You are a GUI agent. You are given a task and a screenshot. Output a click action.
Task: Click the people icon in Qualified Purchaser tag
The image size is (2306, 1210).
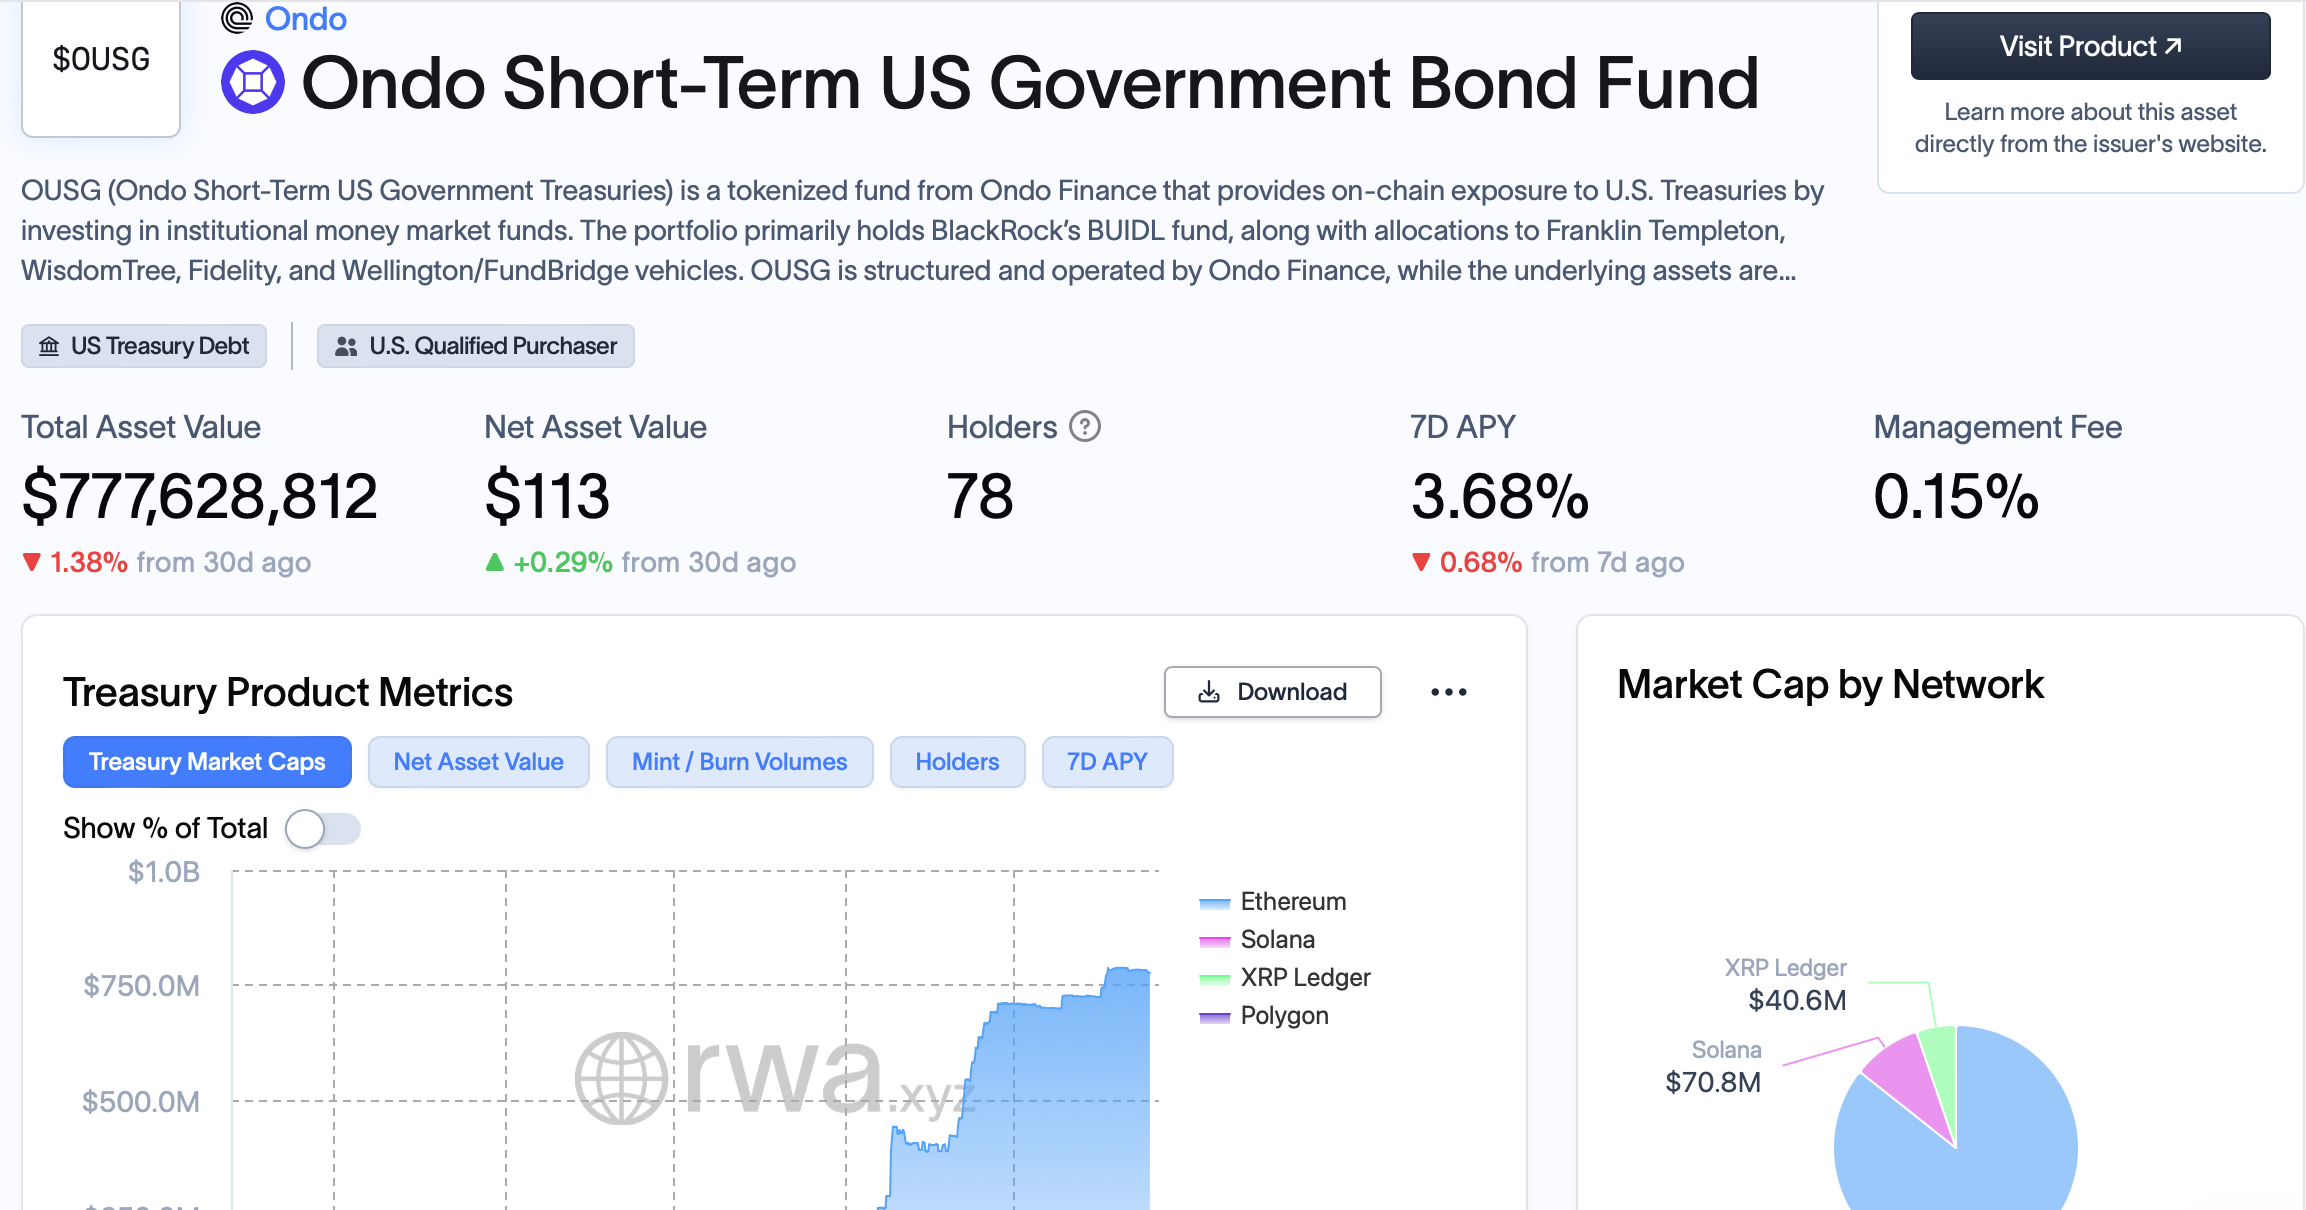point(346,346)
